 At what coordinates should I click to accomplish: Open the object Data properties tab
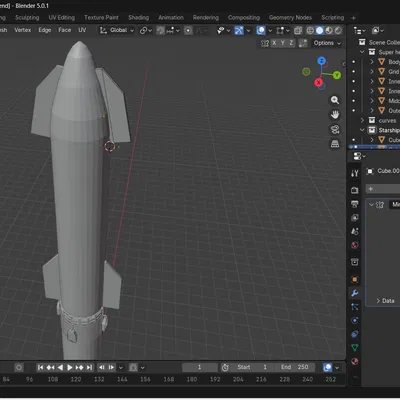(355, 348)
